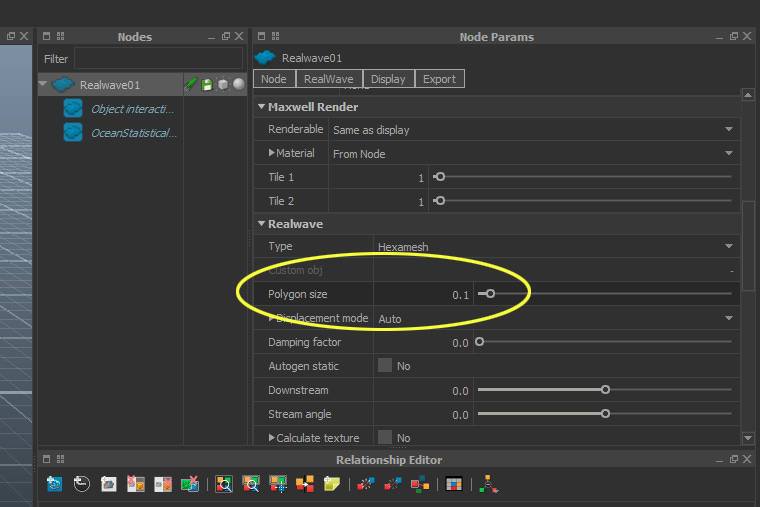
Task: Click the multi-colored node hierarchy icon
Action: pos(420,484)
